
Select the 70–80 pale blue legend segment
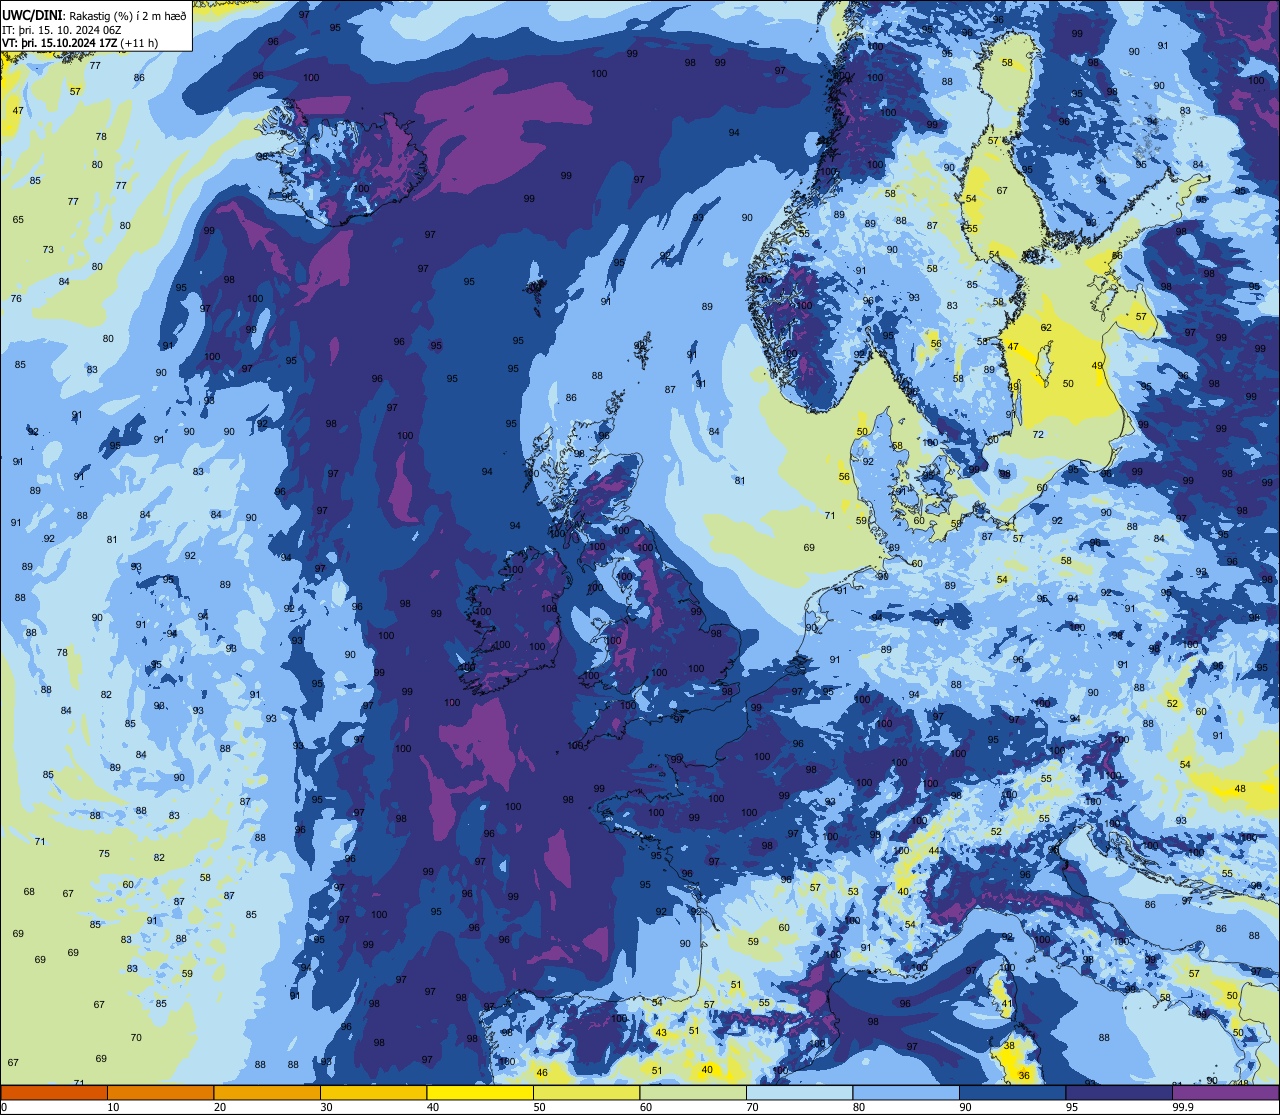[799, 1092]
